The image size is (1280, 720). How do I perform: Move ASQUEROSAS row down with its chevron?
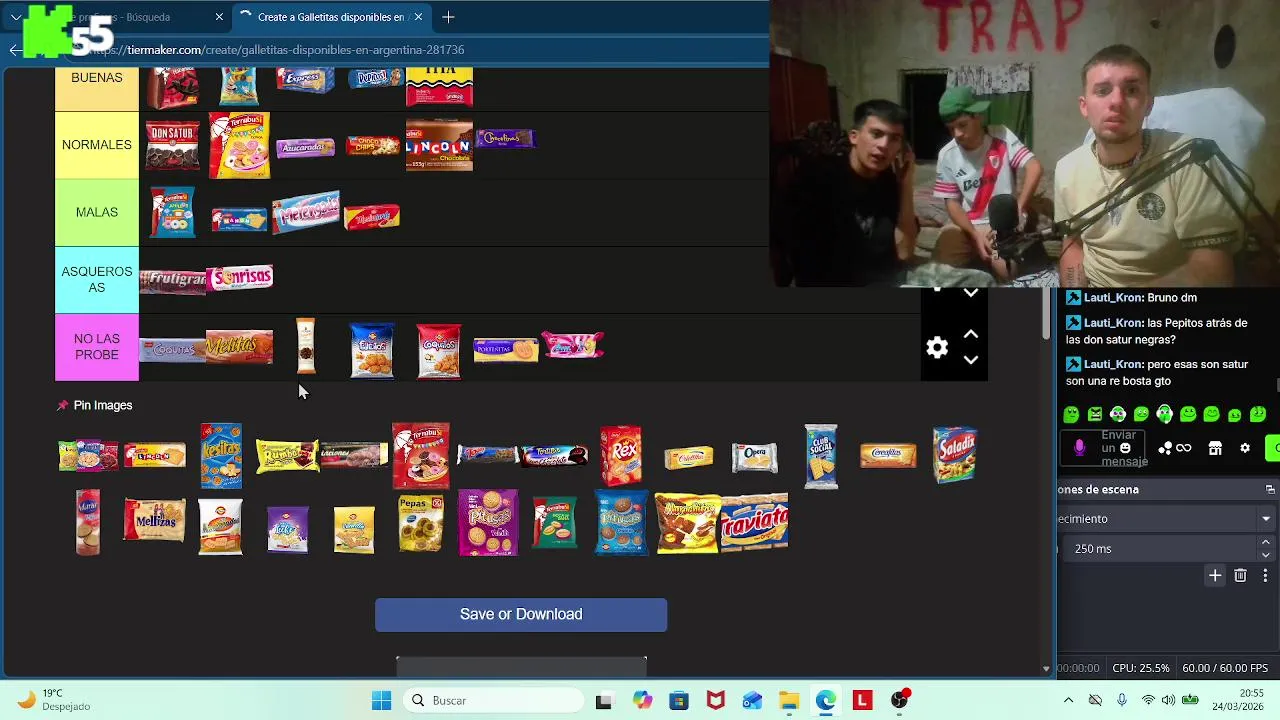click(x=970, y=293)
